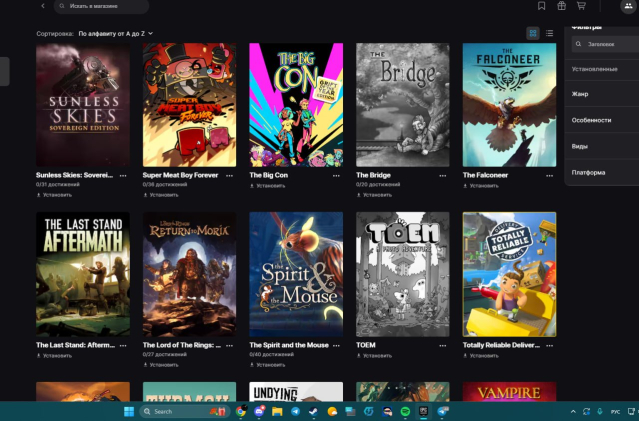Screen dimensions: 639x421
Task: Switch library to grid view
Action: 533,33
